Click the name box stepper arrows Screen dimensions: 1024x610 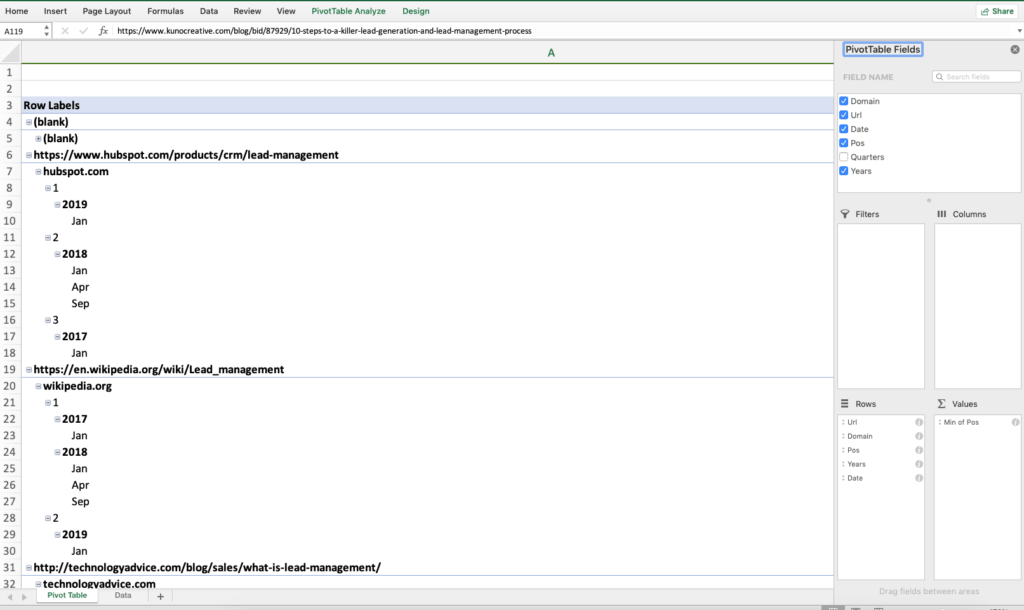pos(46,31)
